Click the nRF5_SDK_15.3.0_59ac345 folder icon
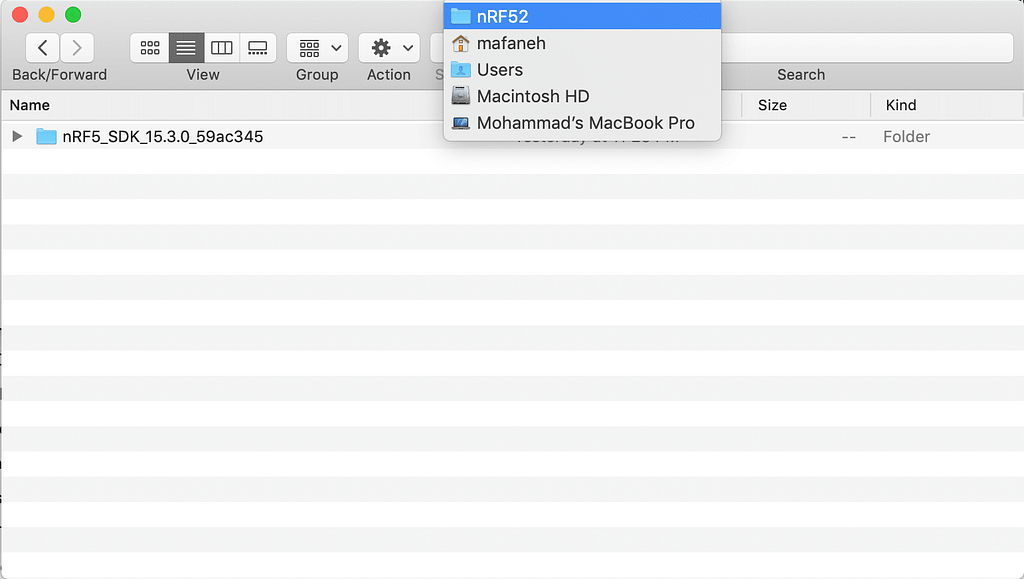 [x=46, y=135]
